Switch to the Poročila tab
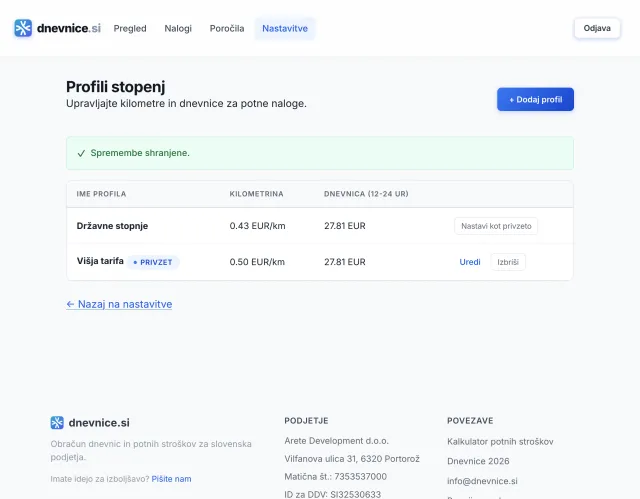This screenshot has width=640, height=499. click(x=227, y=28)
